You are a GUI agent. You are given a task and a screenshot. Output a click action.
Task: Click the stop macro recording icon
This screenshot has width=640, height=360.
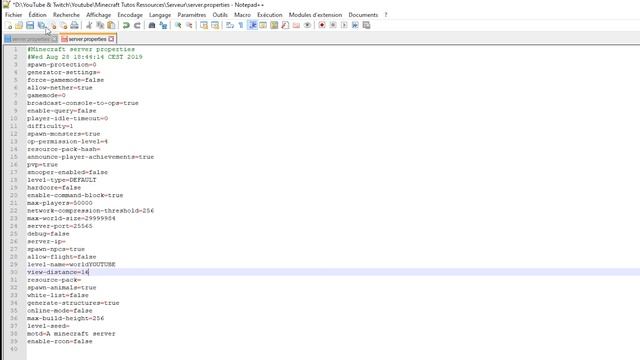point(333,25)
